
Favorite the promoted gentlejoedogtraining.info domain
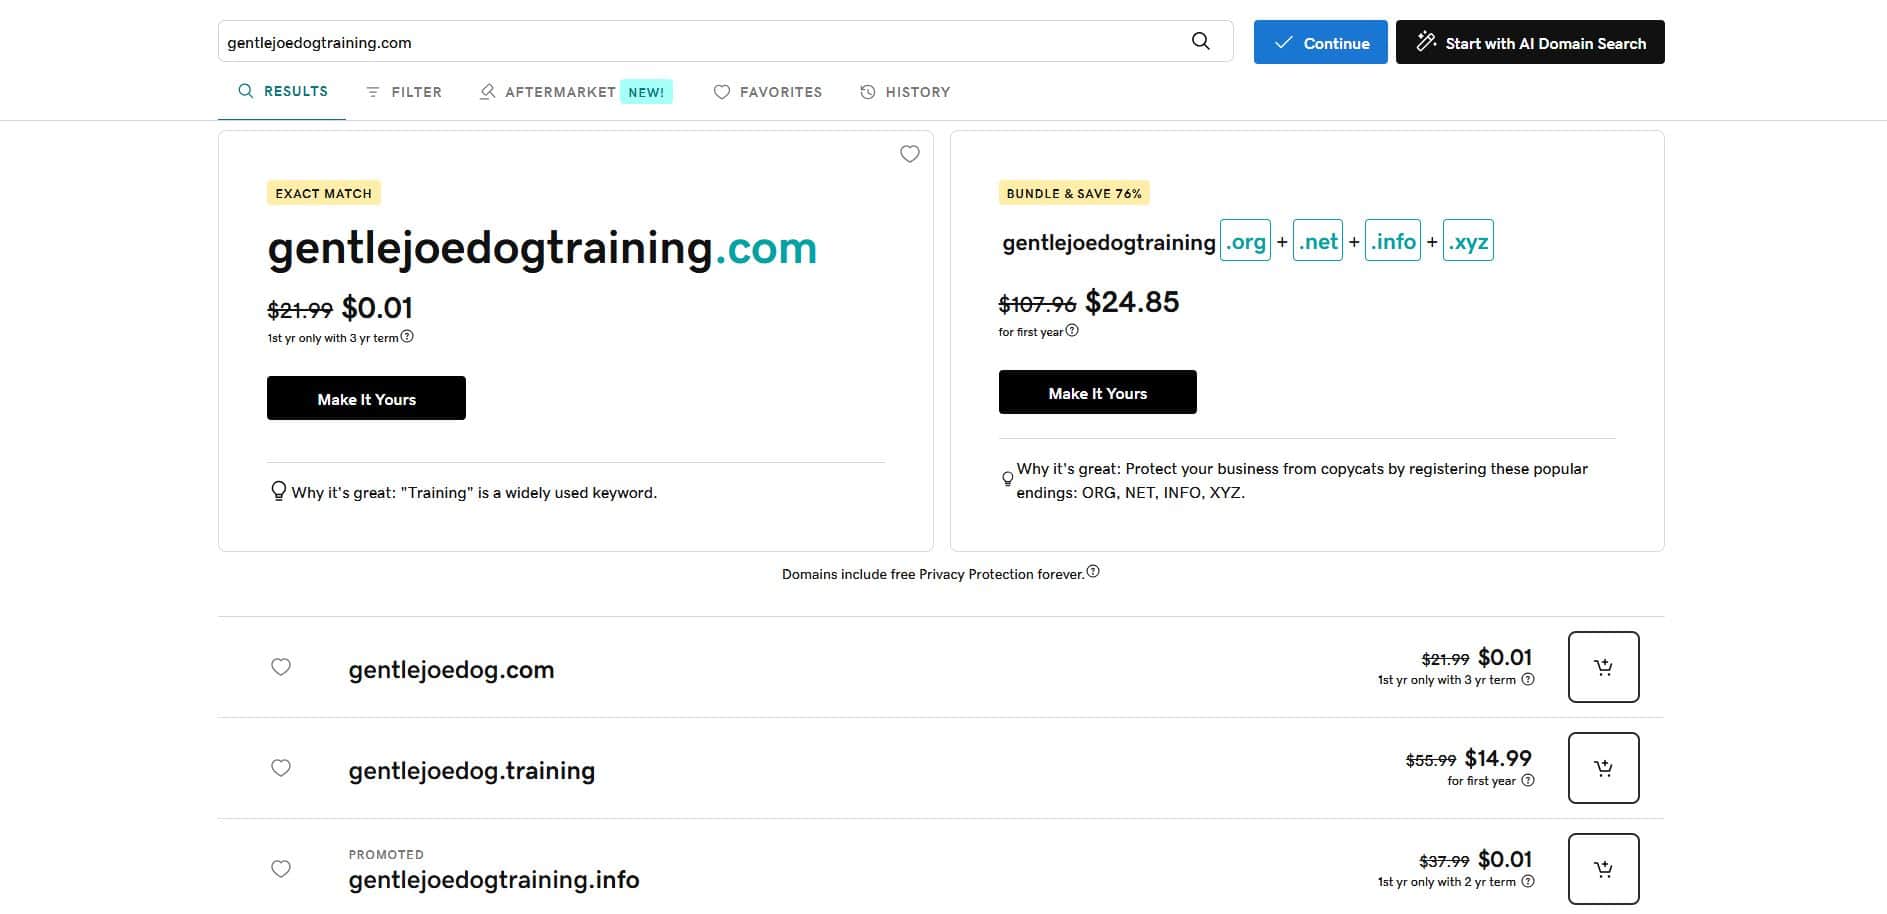pos(281,869)
